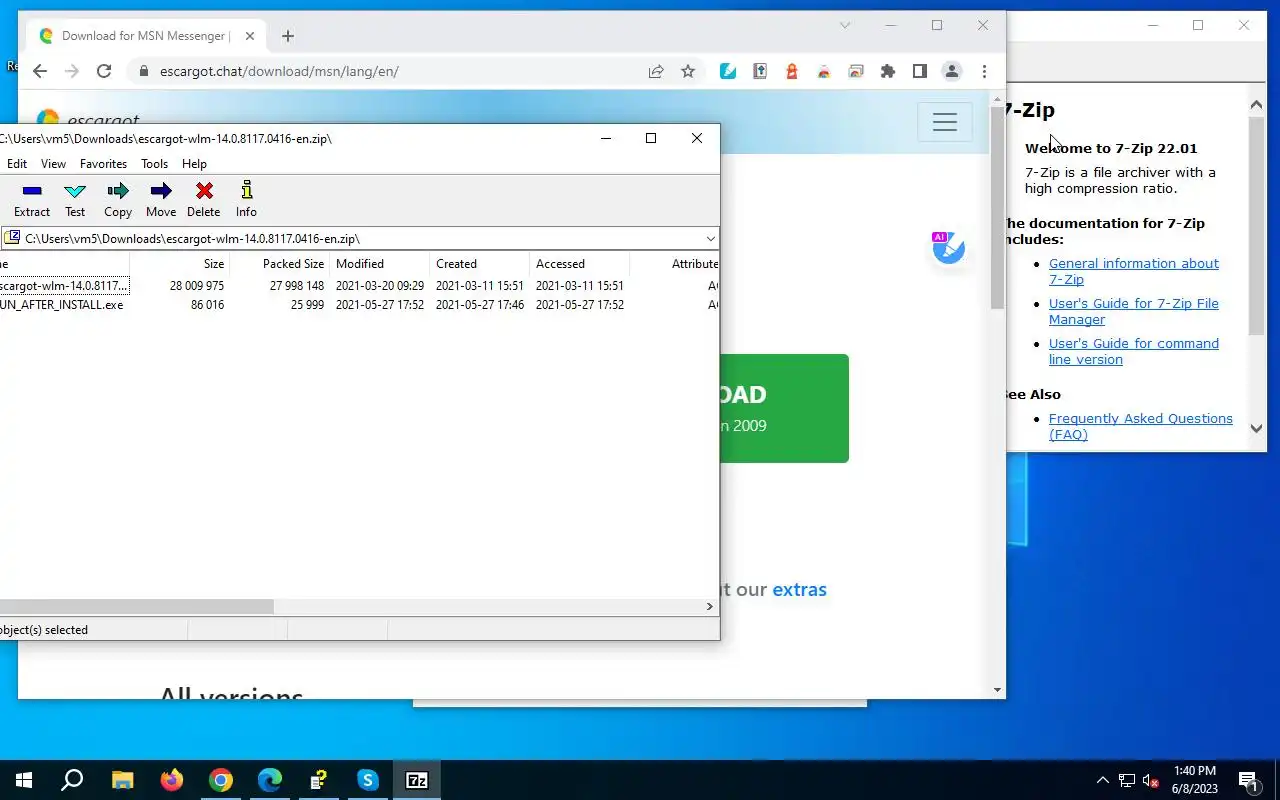Open the Chrome tab search chevron
The width and height of the screenshot is (1280, 800).
pos(845,25)
